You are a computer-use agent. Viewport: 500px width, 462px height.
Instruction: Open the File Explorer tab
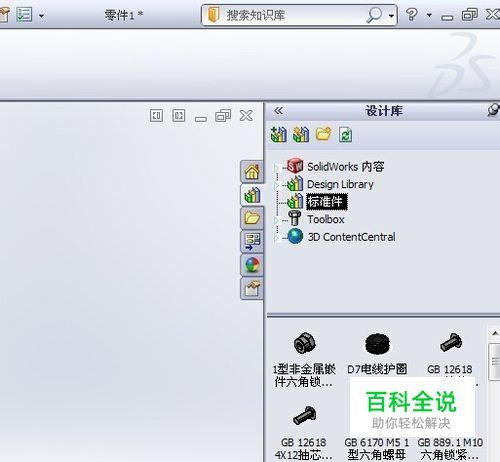point(252,218)
